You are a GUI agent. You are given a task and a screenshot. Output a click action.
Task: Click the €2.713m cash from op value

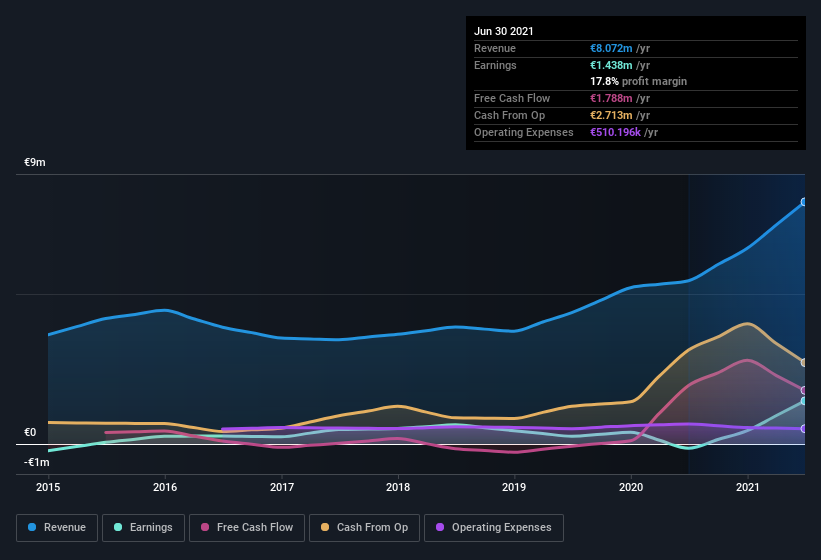pos(611,115)
